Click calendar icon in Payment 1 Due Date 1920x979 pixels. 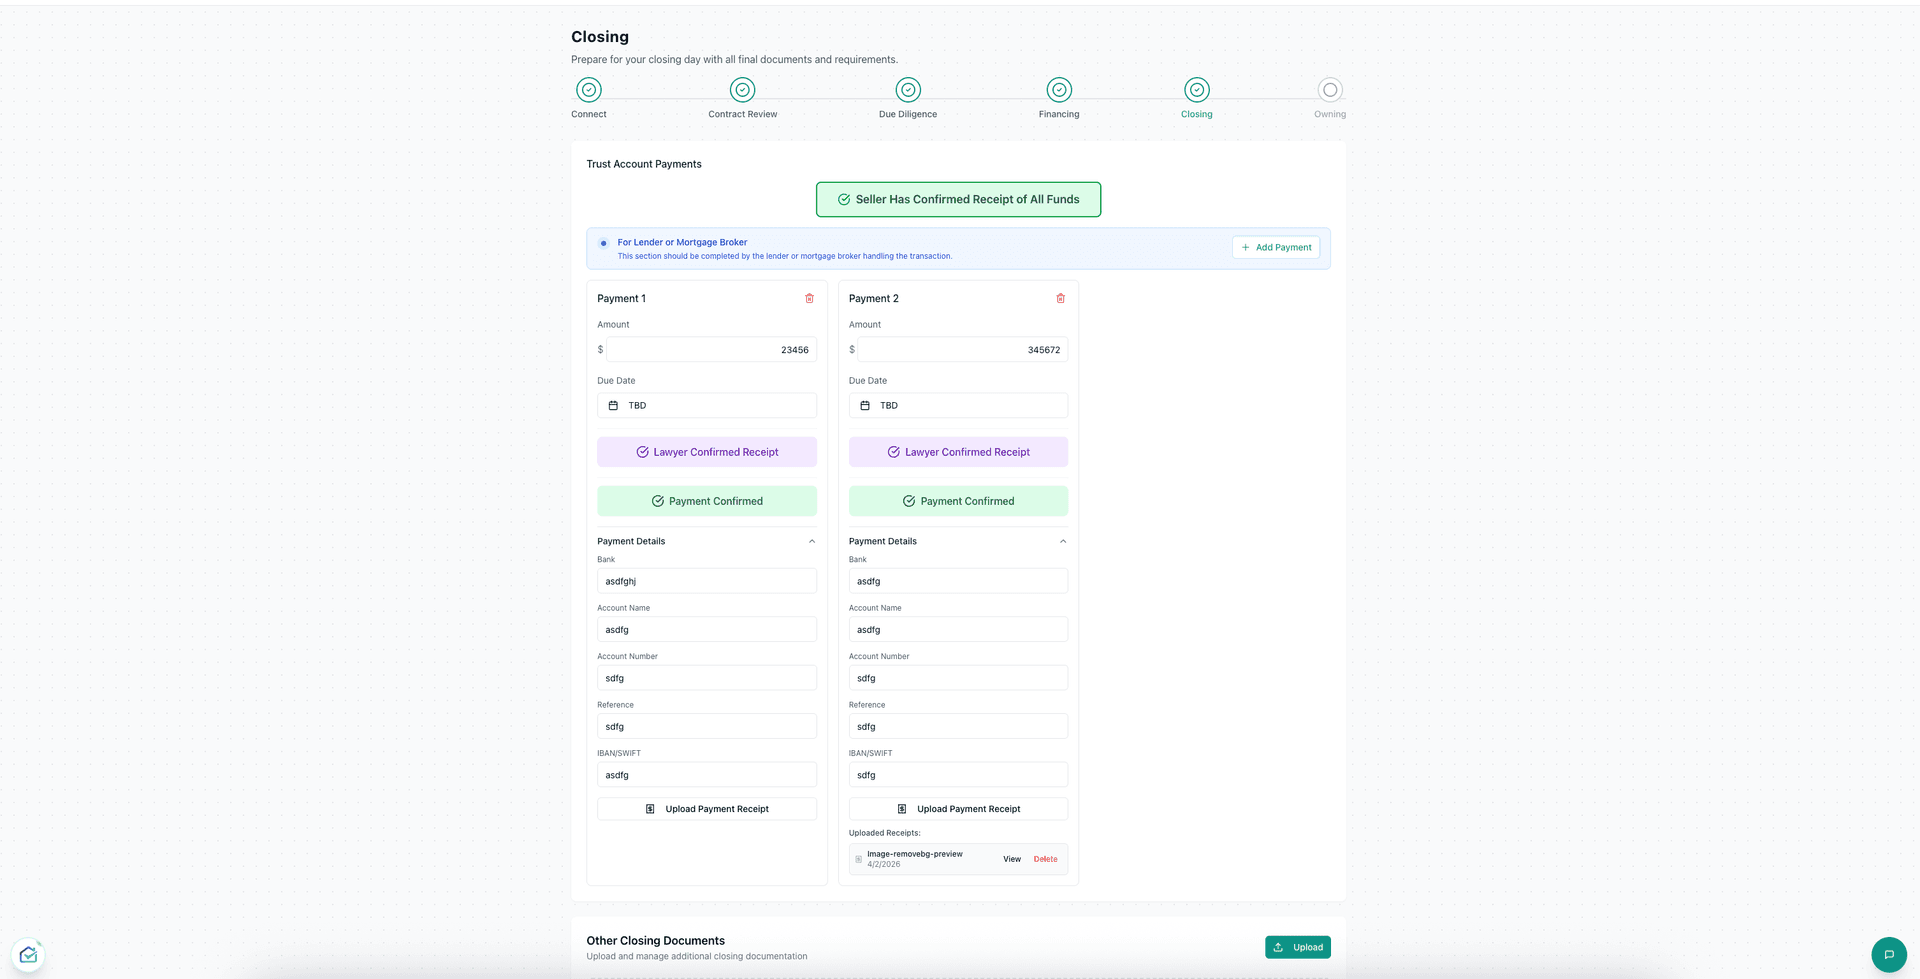613,405
